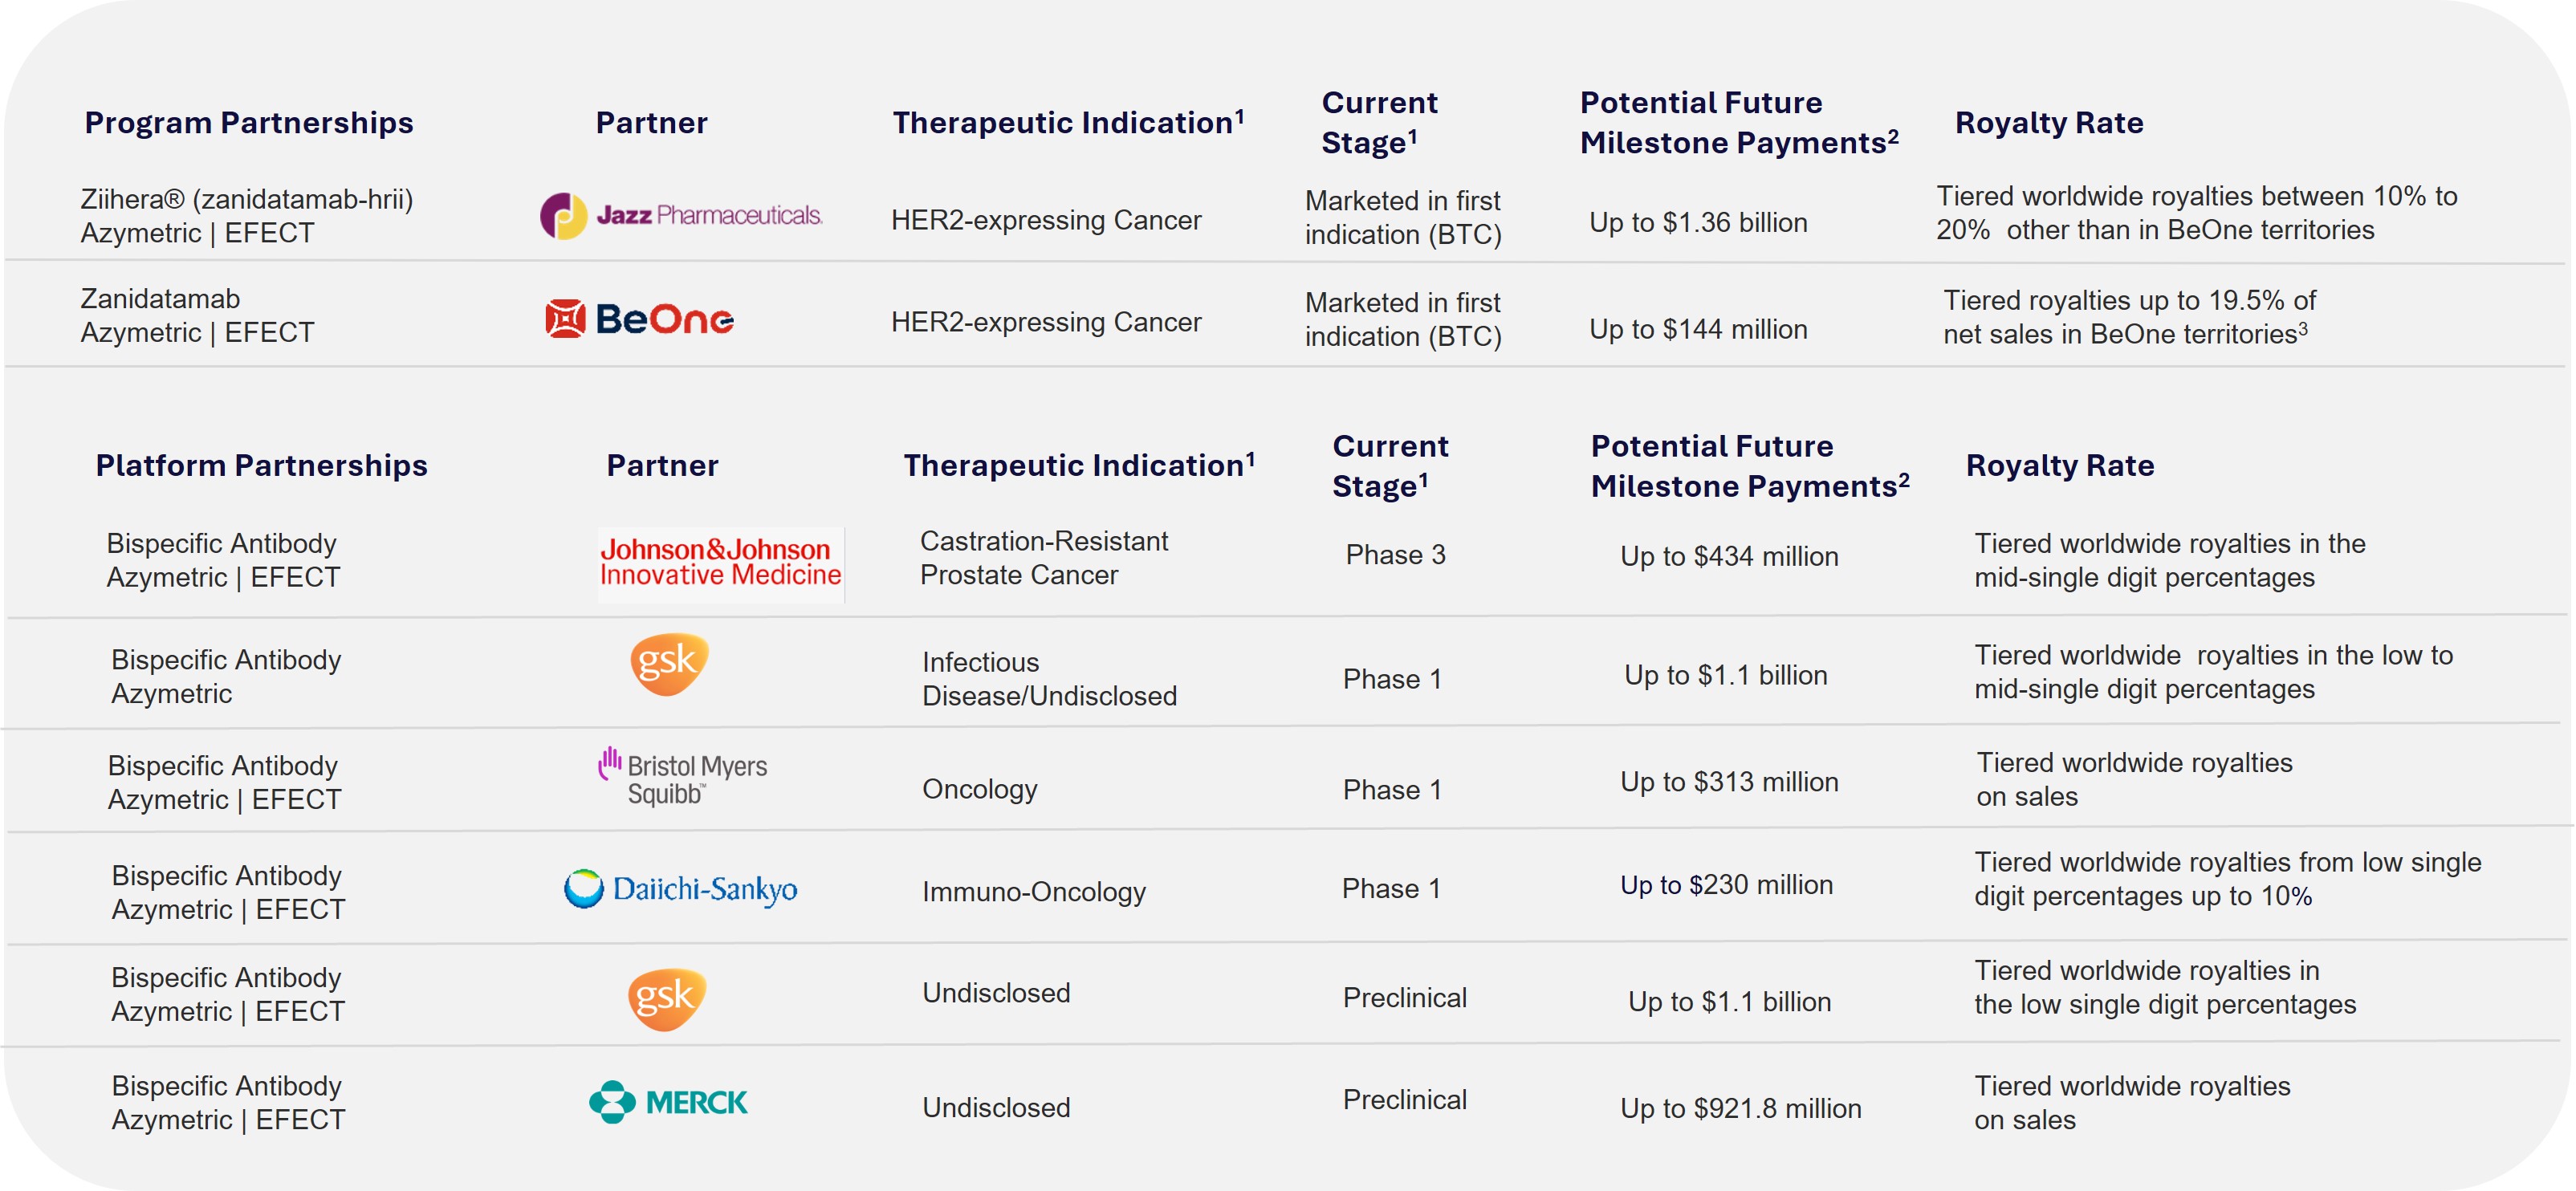Click the 'Phase 3' stage entry
The height and width of the screenshot is (1191, 2576).
(x=1395, y=555)
